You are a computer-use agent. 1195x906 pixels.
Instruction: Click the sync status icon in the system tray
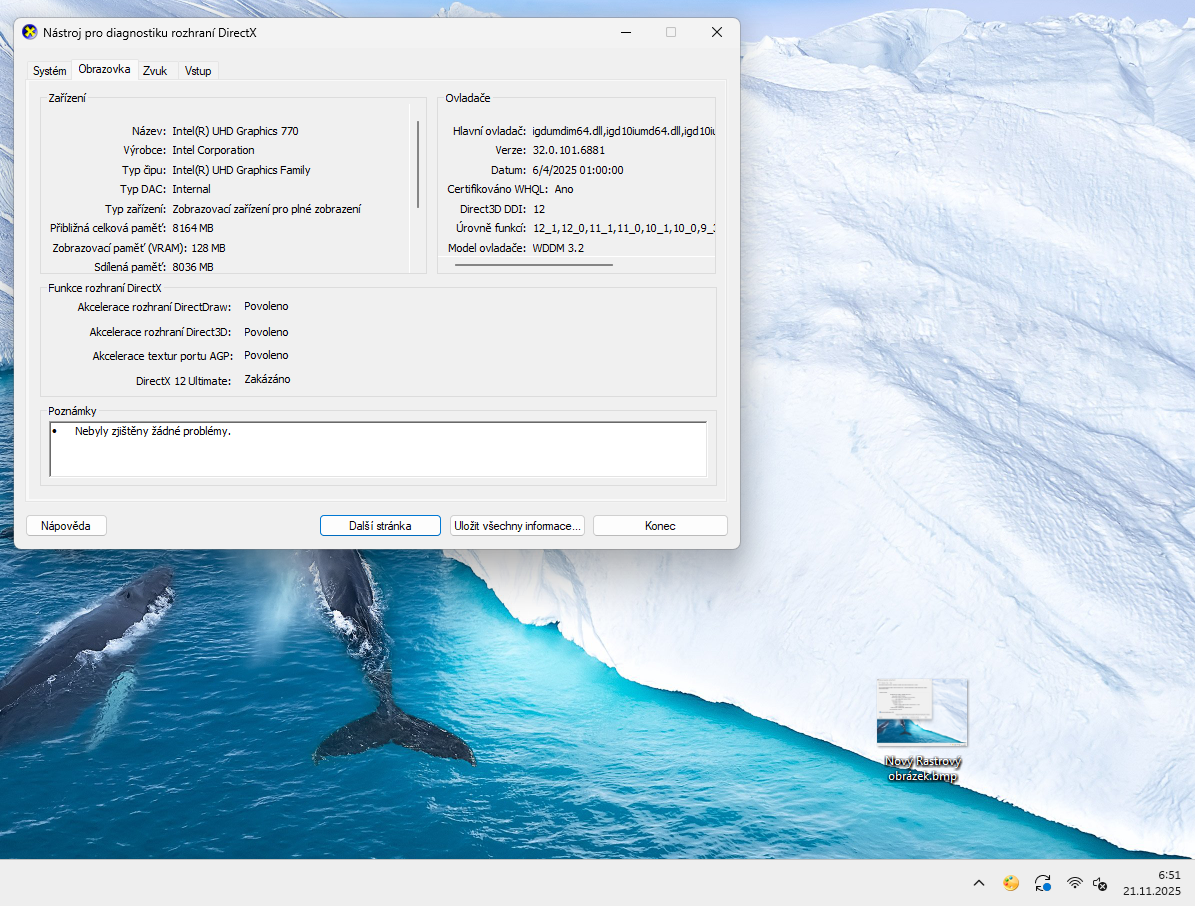click(1042, 883)
